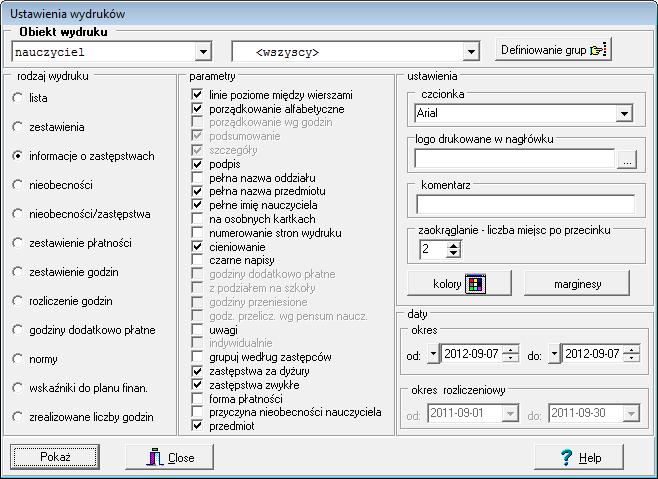658x479 pixels.
Task: Decrement the okres 'od' date
Action: click(x=510, y=358)
